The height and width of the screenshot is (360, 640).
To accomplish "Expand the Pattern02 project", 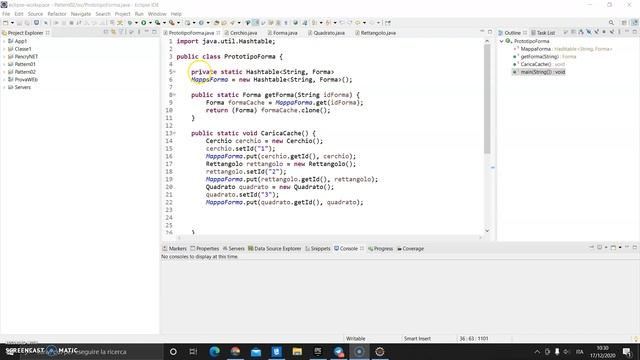I will pos(4,72).
